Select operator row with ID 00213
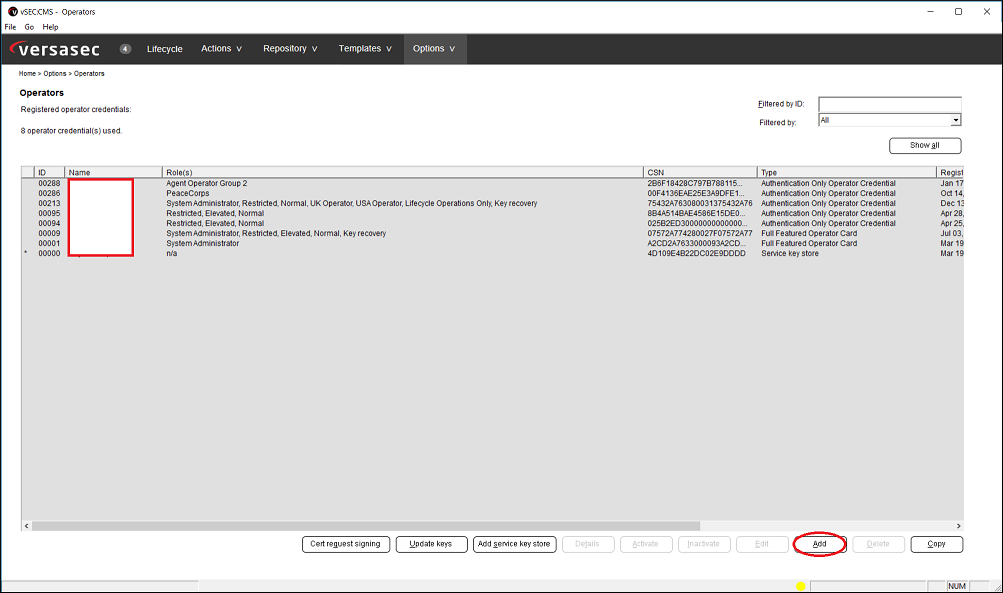 pyautogui.click(x=493, y=203)
